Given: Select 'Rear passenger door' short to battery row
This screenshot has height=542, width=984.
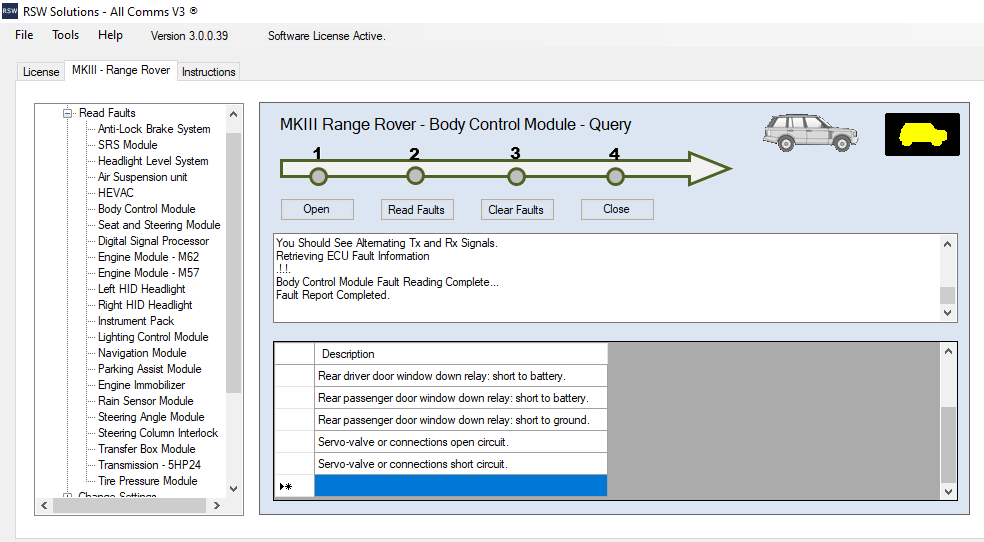Looking at the screenshot, I should (x=461, y=398).
